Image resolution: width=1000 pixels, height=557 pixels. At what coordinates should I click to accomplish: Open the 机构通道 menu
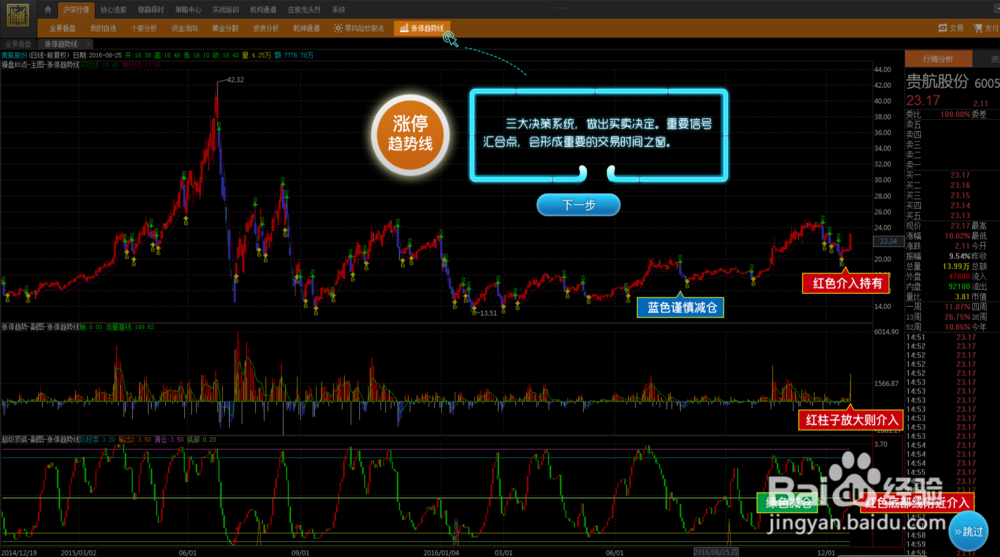263,10
